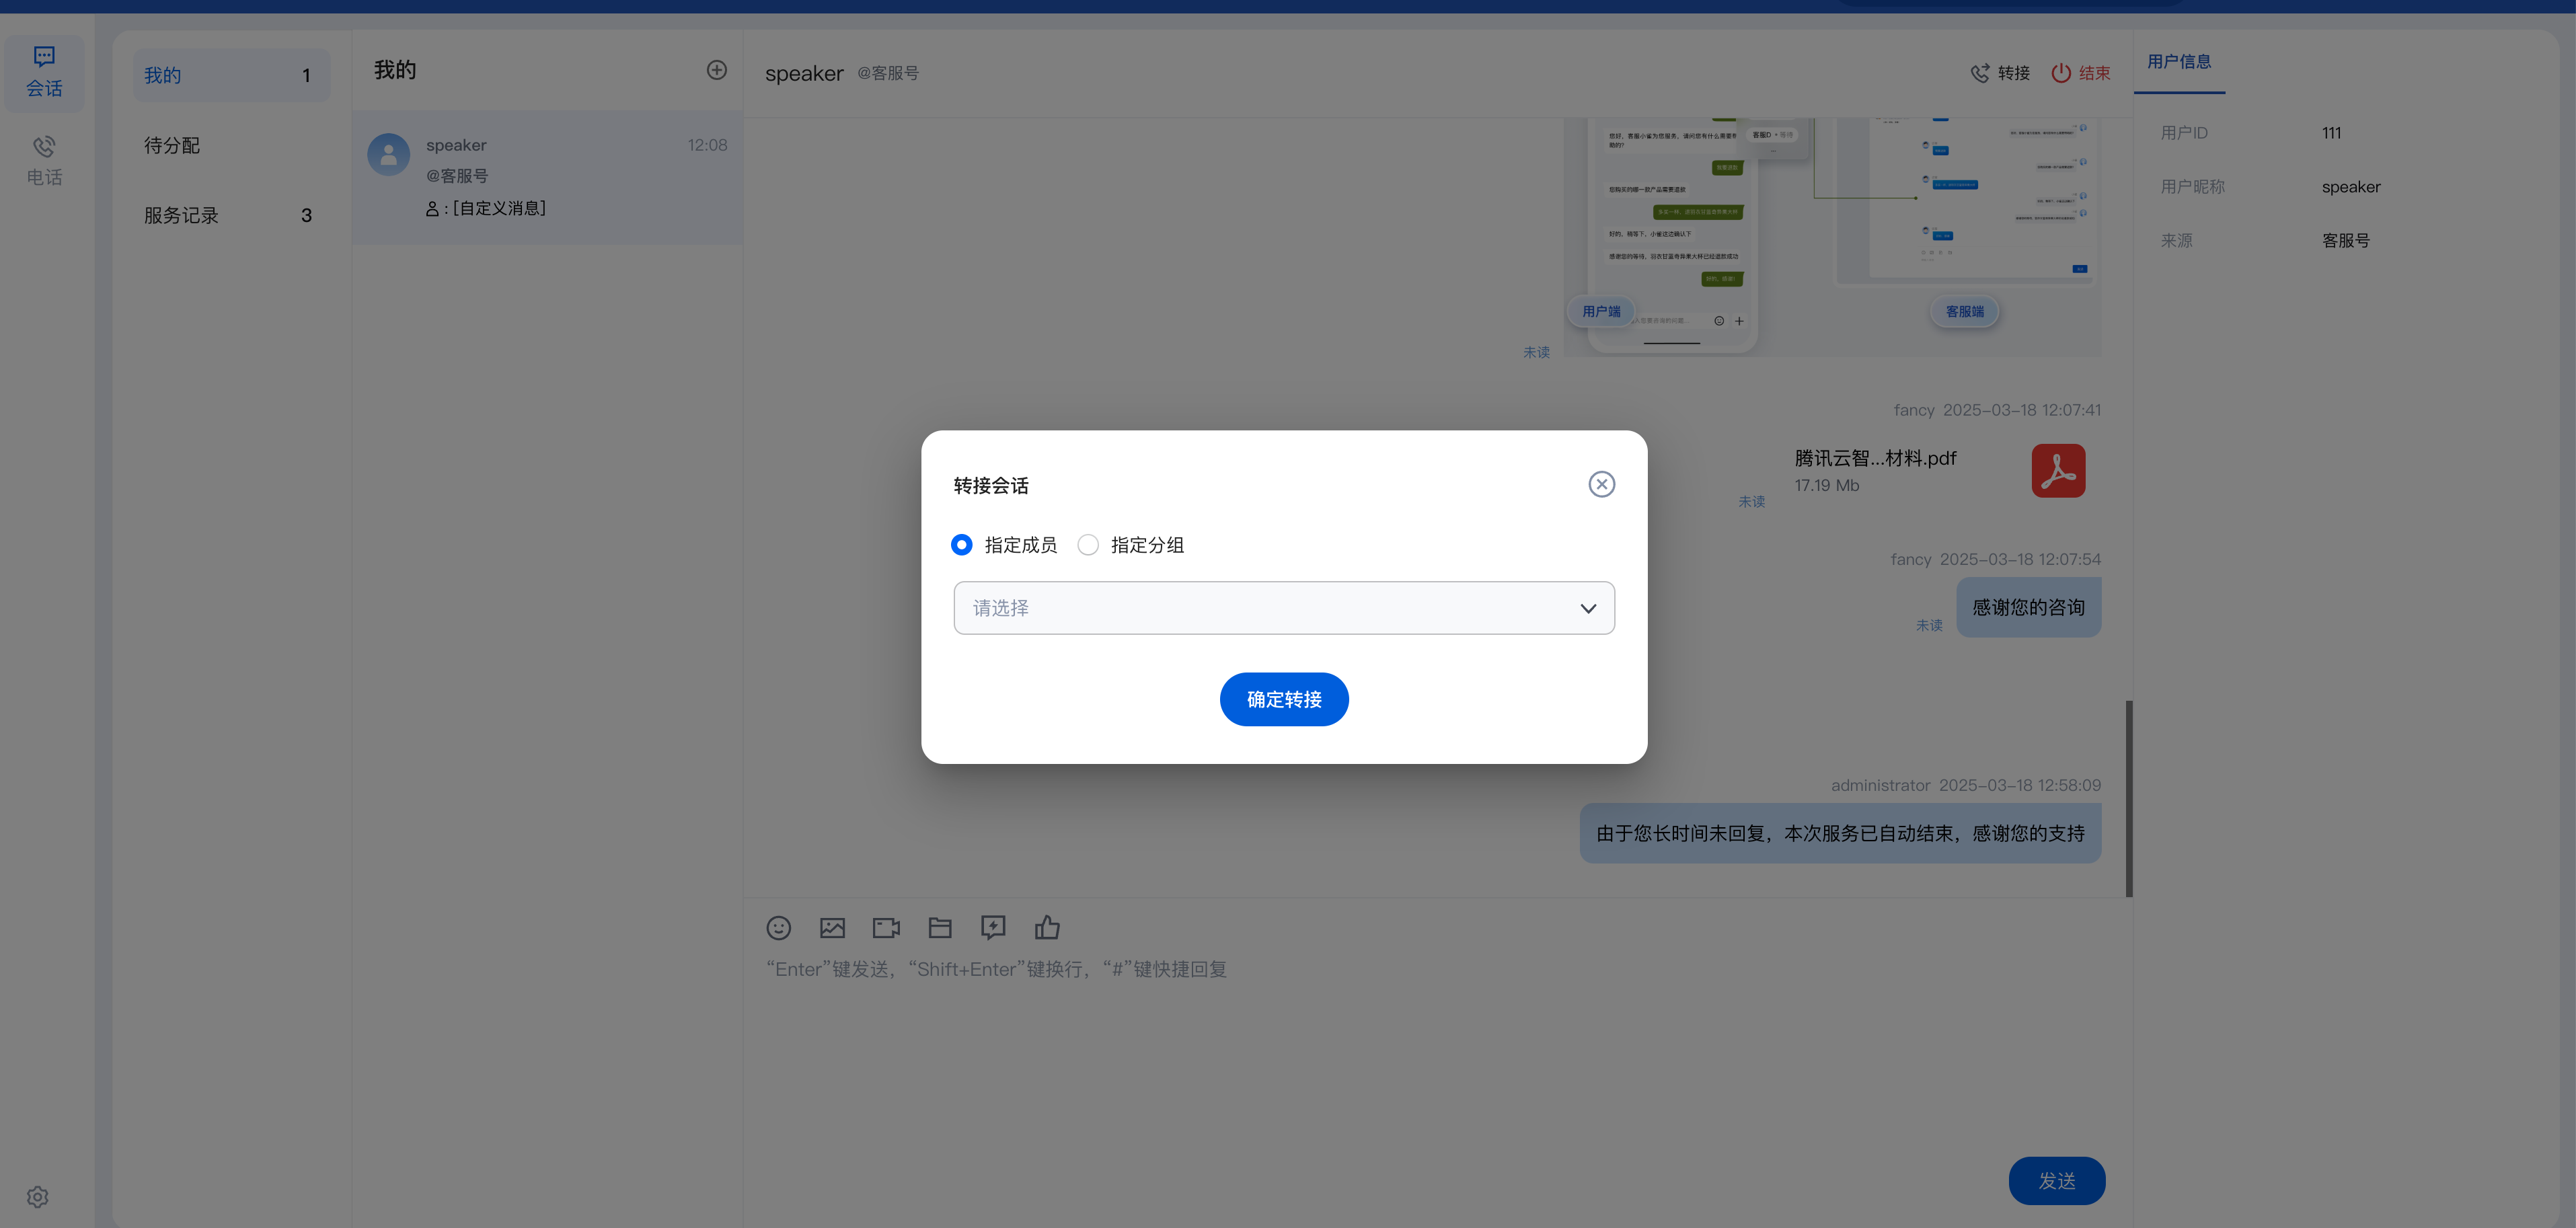
Task: Click the quick reply lightning icon
Action: [x=993, y=928]
